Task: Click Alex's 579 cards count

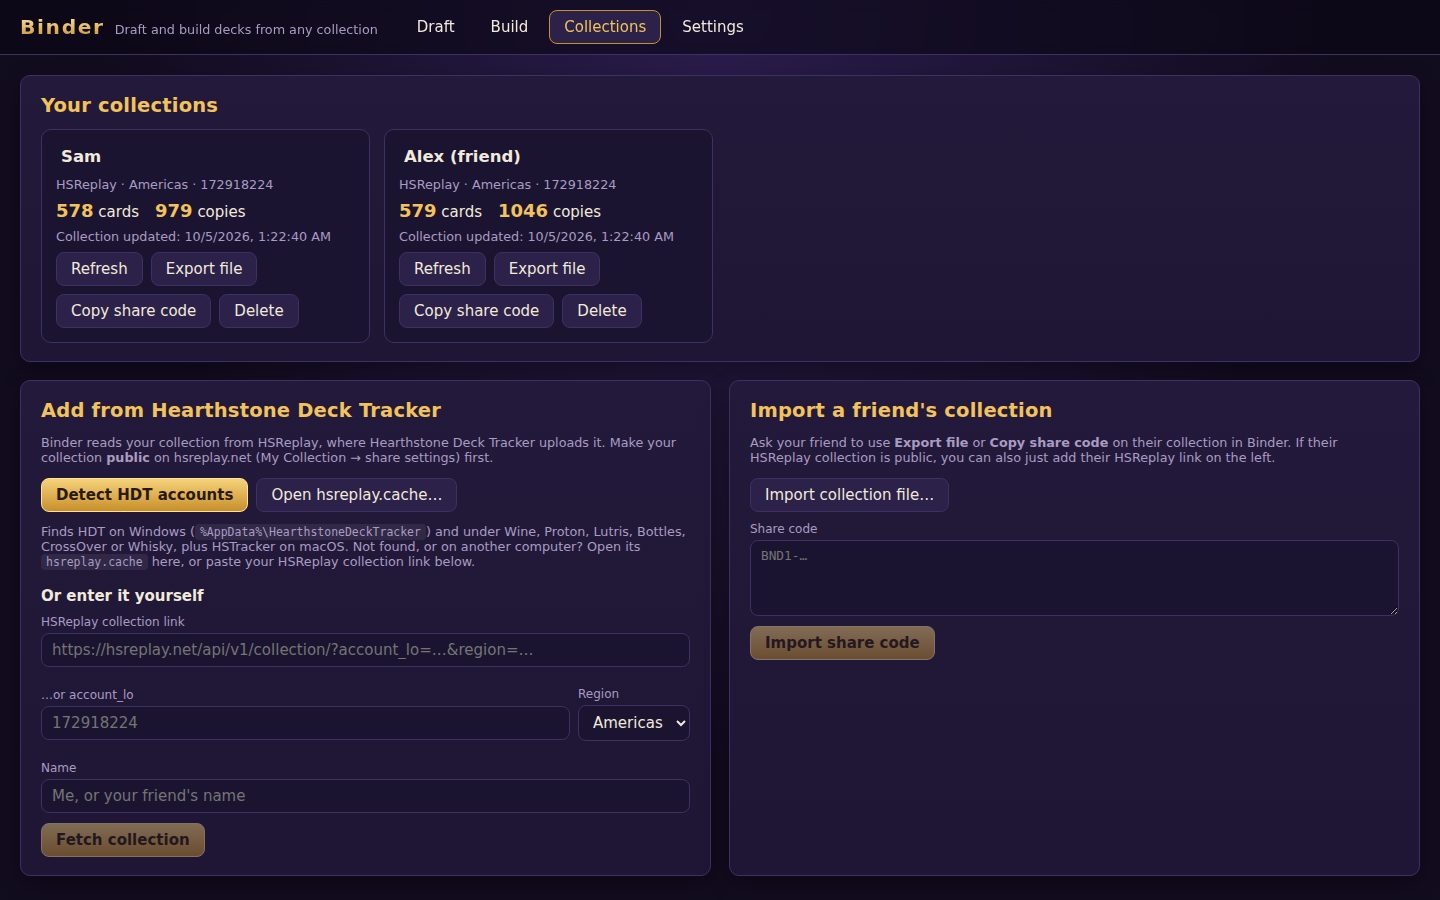Action: point(440,211)
